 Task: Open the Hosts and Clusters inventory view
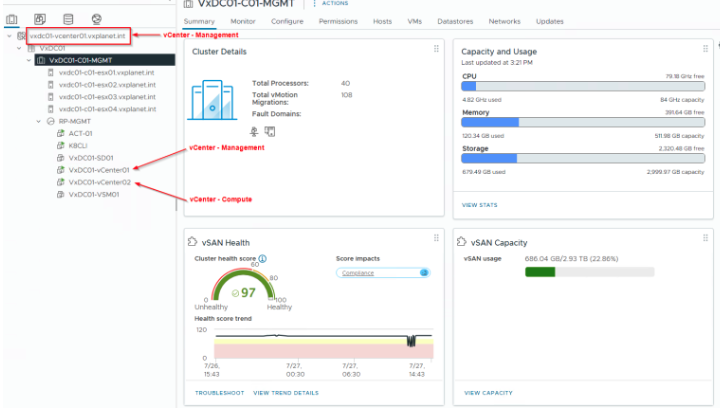11,19
